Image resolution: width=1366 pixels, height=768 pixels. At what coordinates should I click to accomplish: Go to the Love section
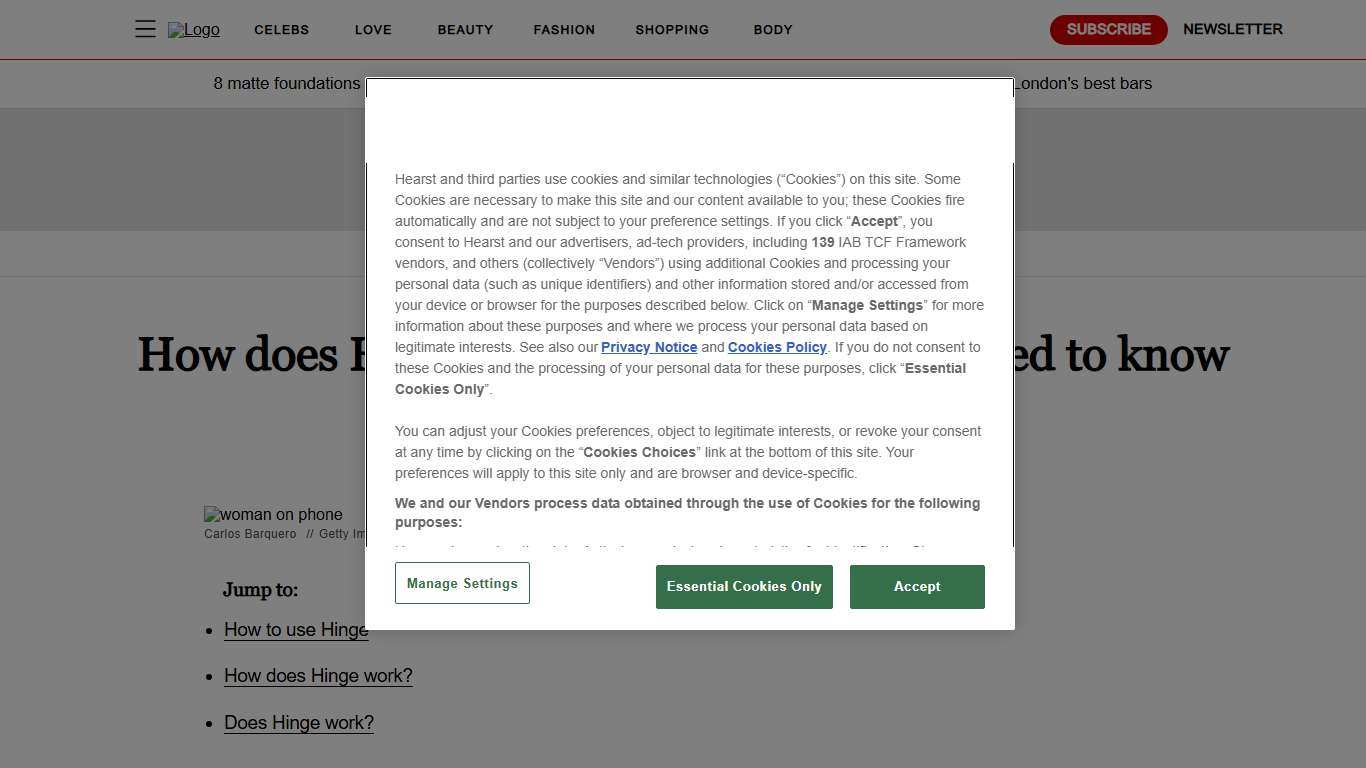[x=373, y=30]
